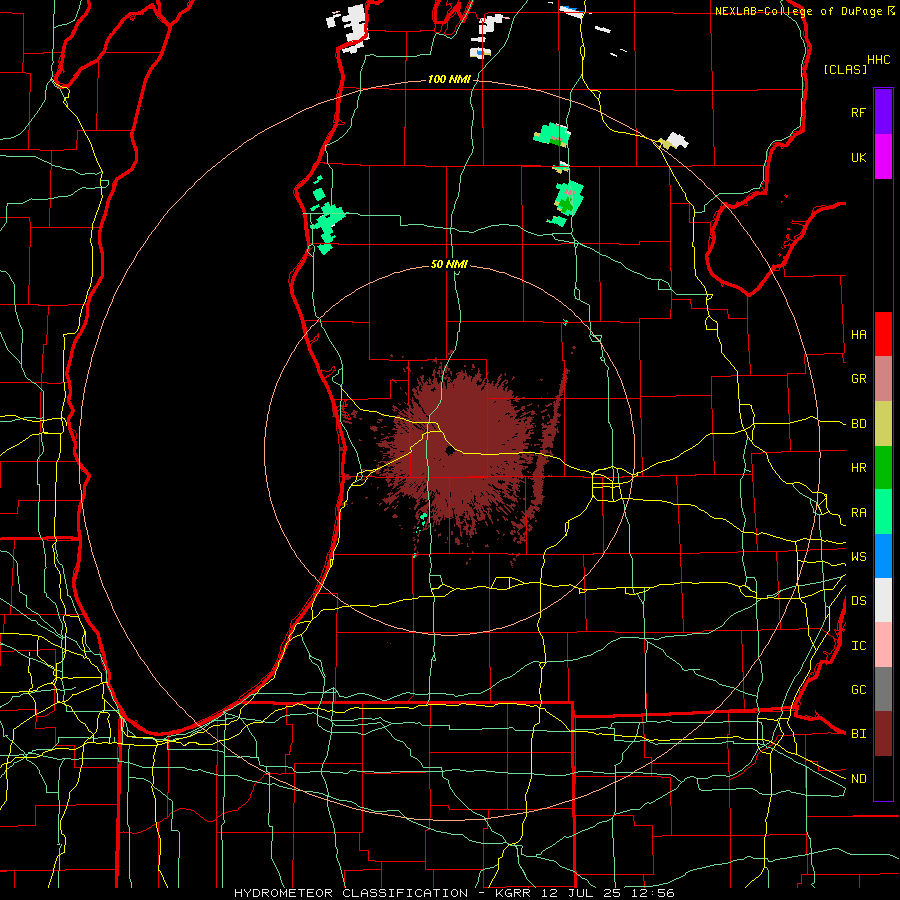The image size is (900, 900).
Task: Click the white DS dry snow swatch
Action: [883, 600]
